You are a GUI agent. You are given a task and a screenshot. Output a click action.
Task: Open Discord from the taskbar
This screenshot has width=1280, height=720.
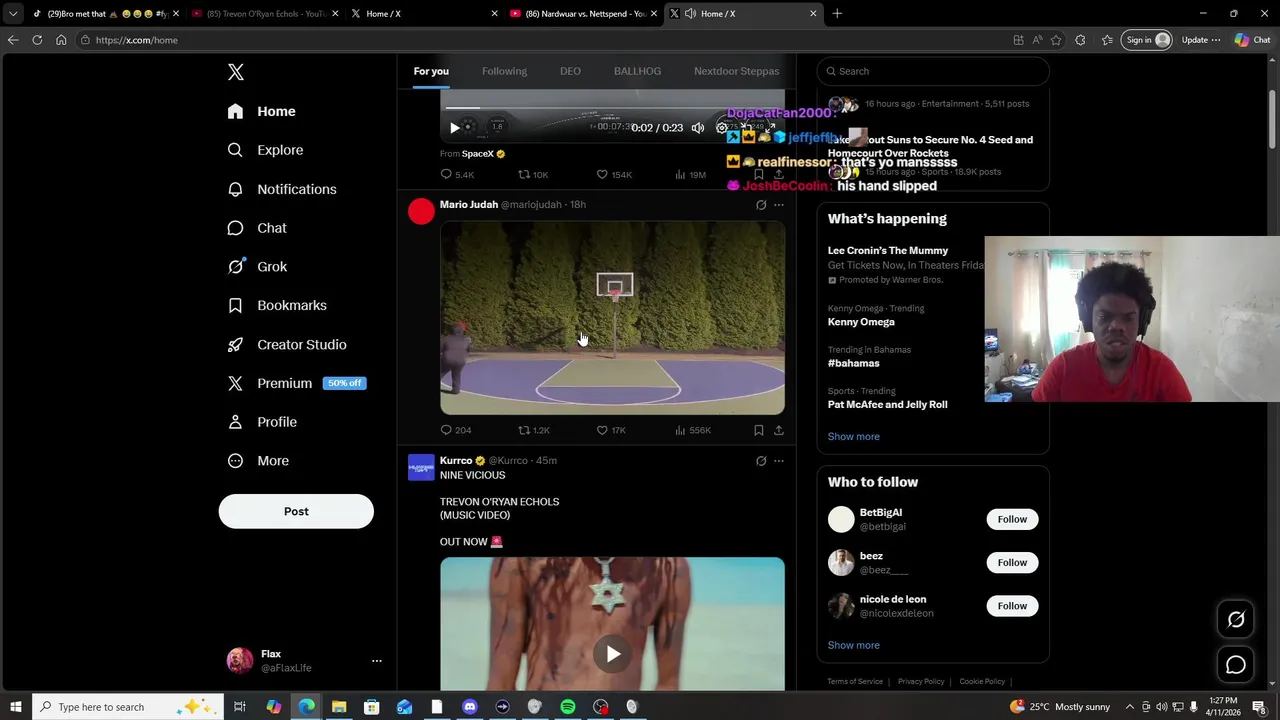click(470, 707)
